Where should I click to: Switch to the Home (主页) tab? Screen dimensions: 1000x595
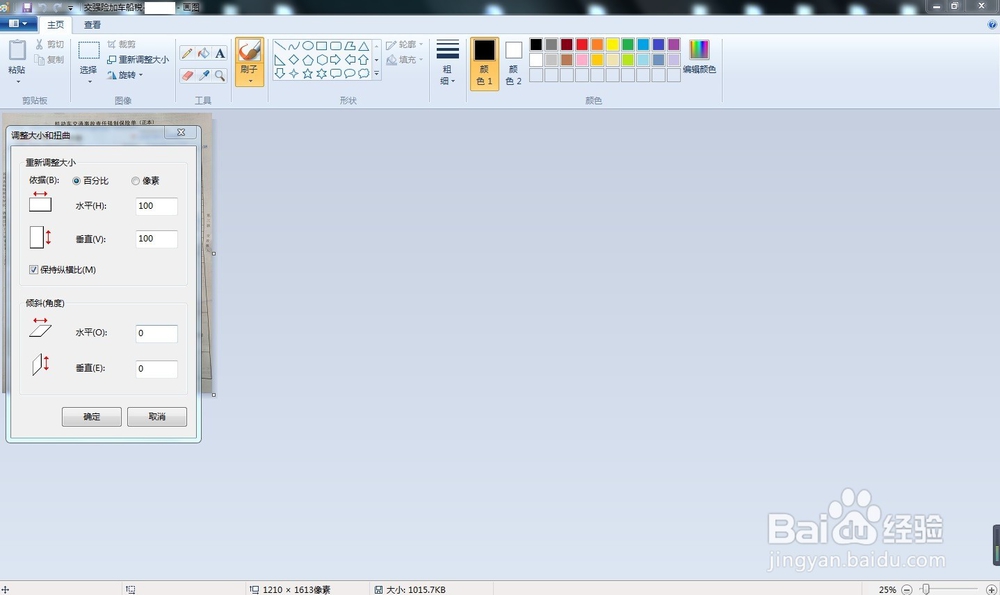(x=55, y=25)
